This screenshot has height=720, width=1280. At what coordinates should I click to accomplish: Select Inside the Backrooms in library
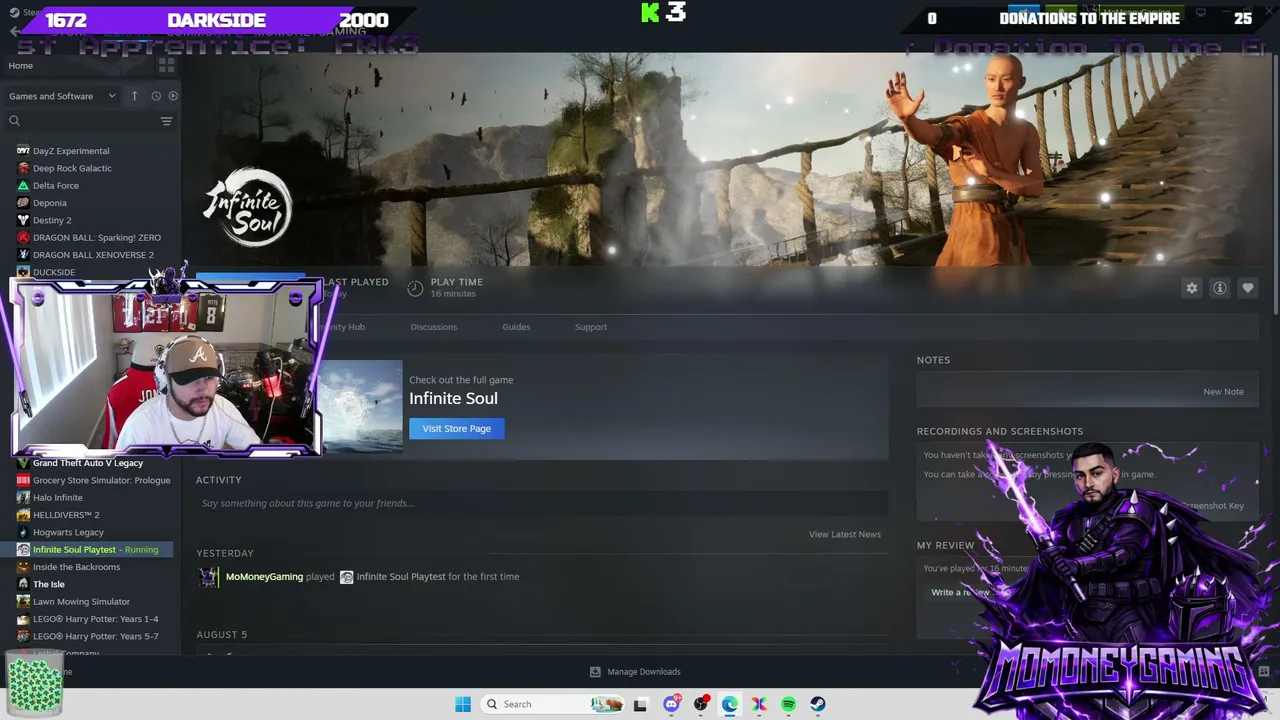tap(76, 567)
